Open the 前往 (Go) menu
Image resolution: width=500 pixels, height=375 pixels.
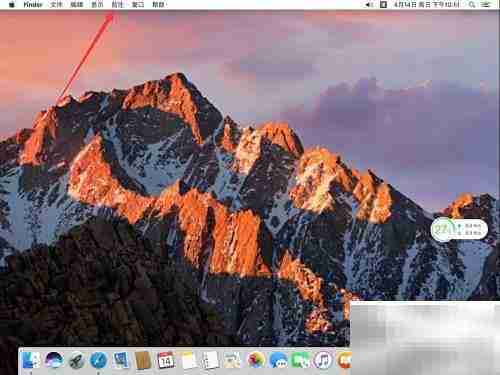(x=117, y=5)
